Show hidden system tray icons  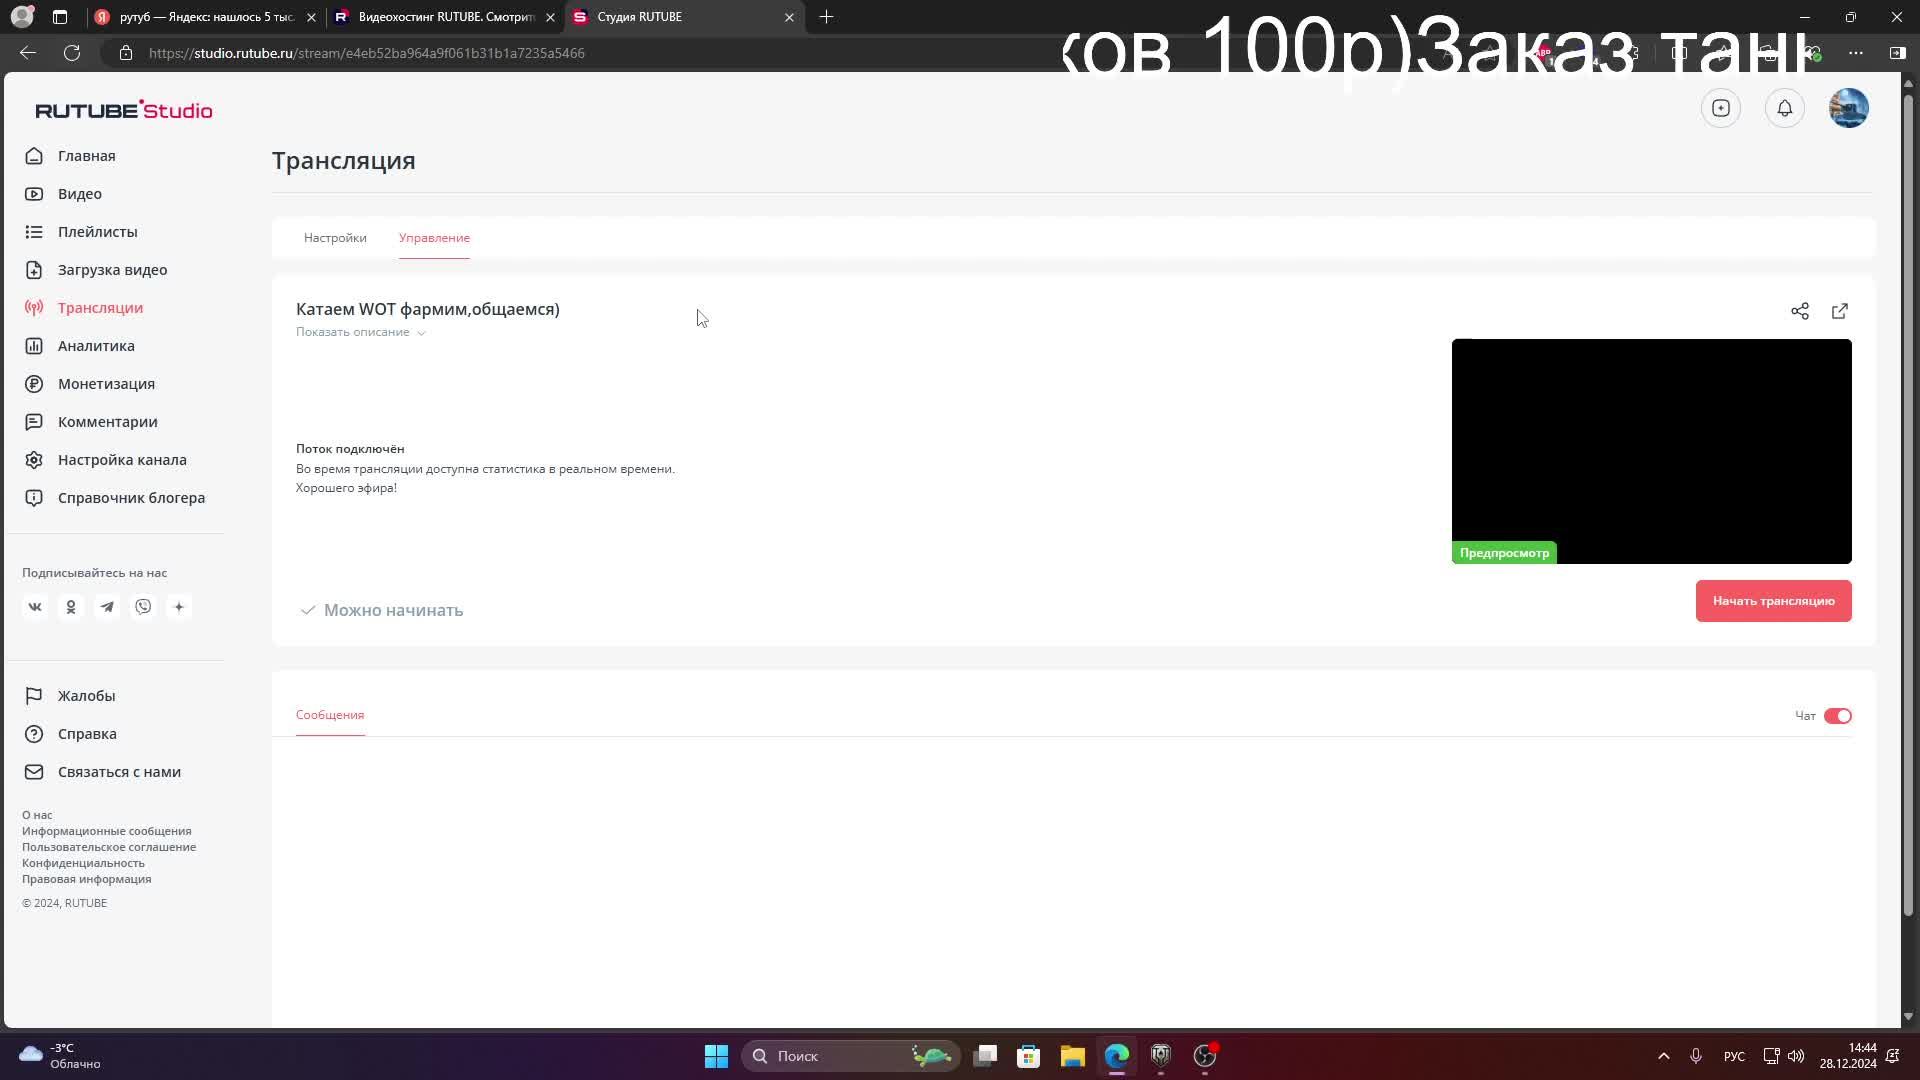click(x=1664, y=1056)
